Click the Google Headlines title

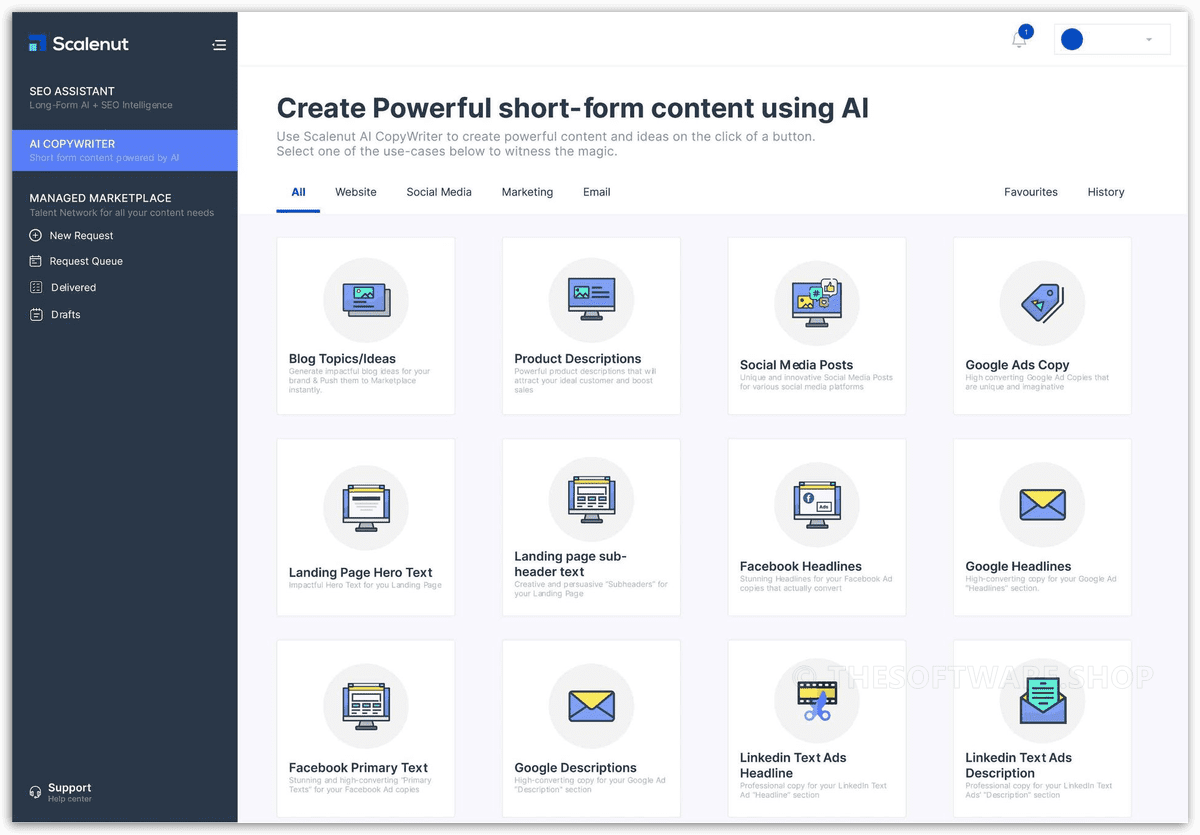1018,566
